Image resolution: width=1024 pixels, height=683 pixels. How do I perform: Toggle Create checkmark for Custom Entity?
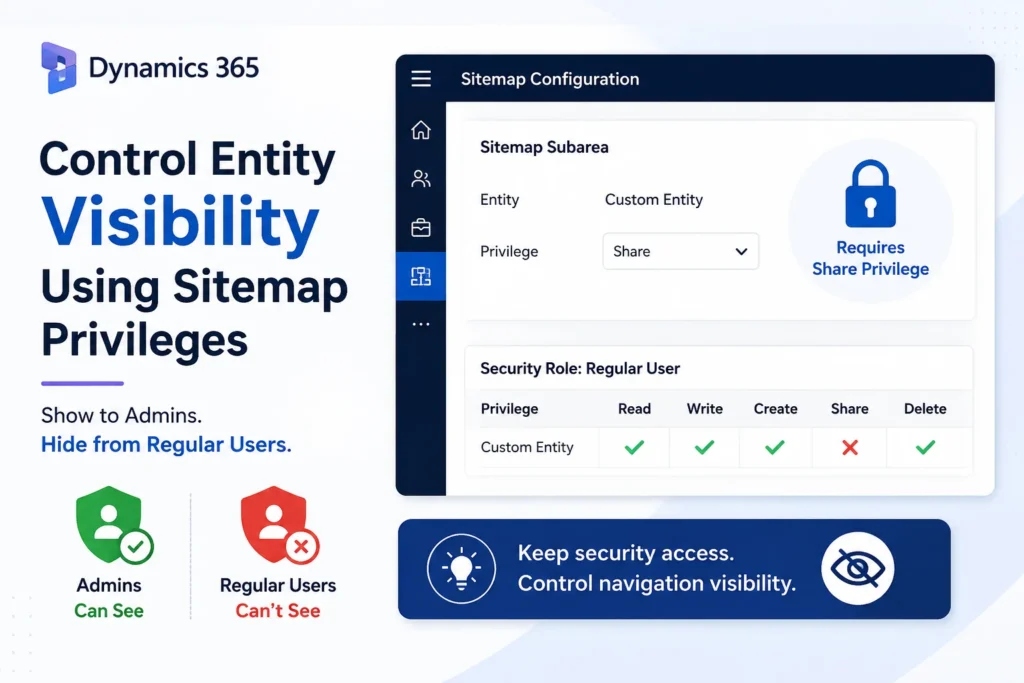tap(775, 447)
